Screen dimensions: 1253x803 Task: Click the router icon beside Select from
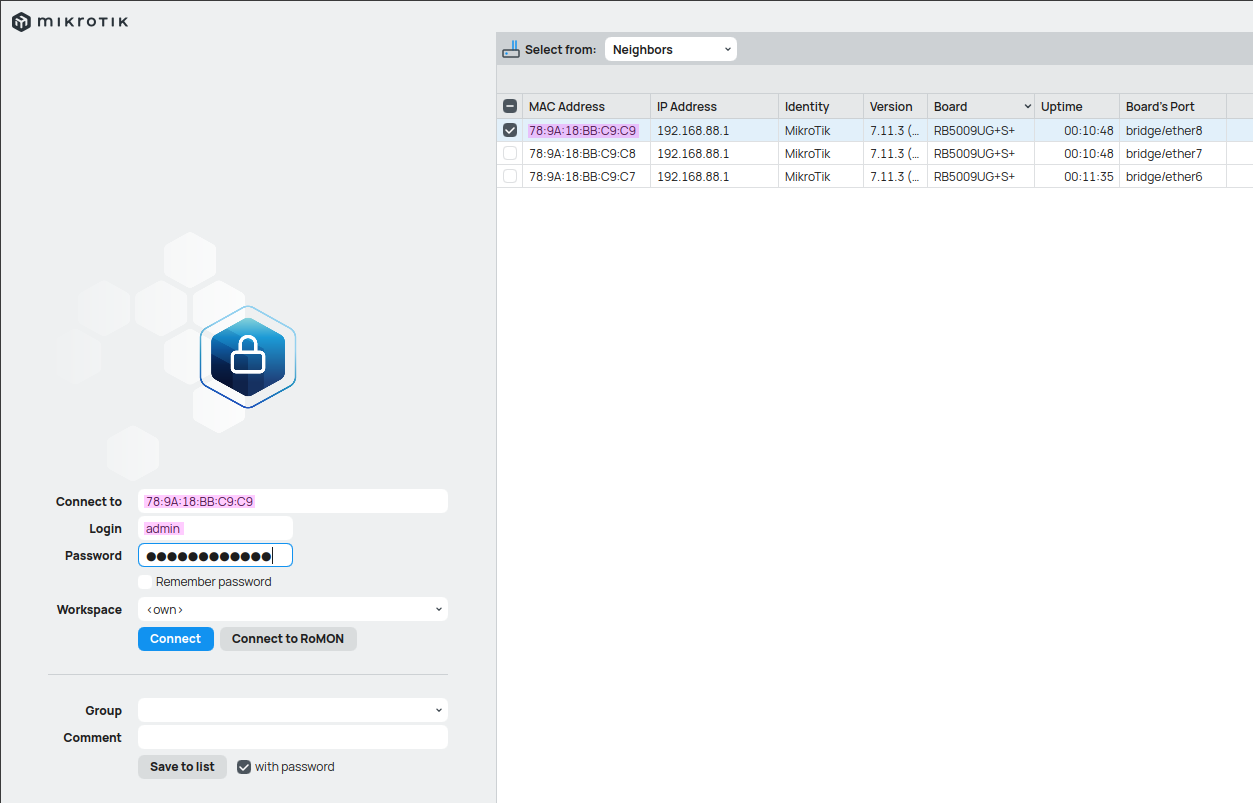point(511,49)
